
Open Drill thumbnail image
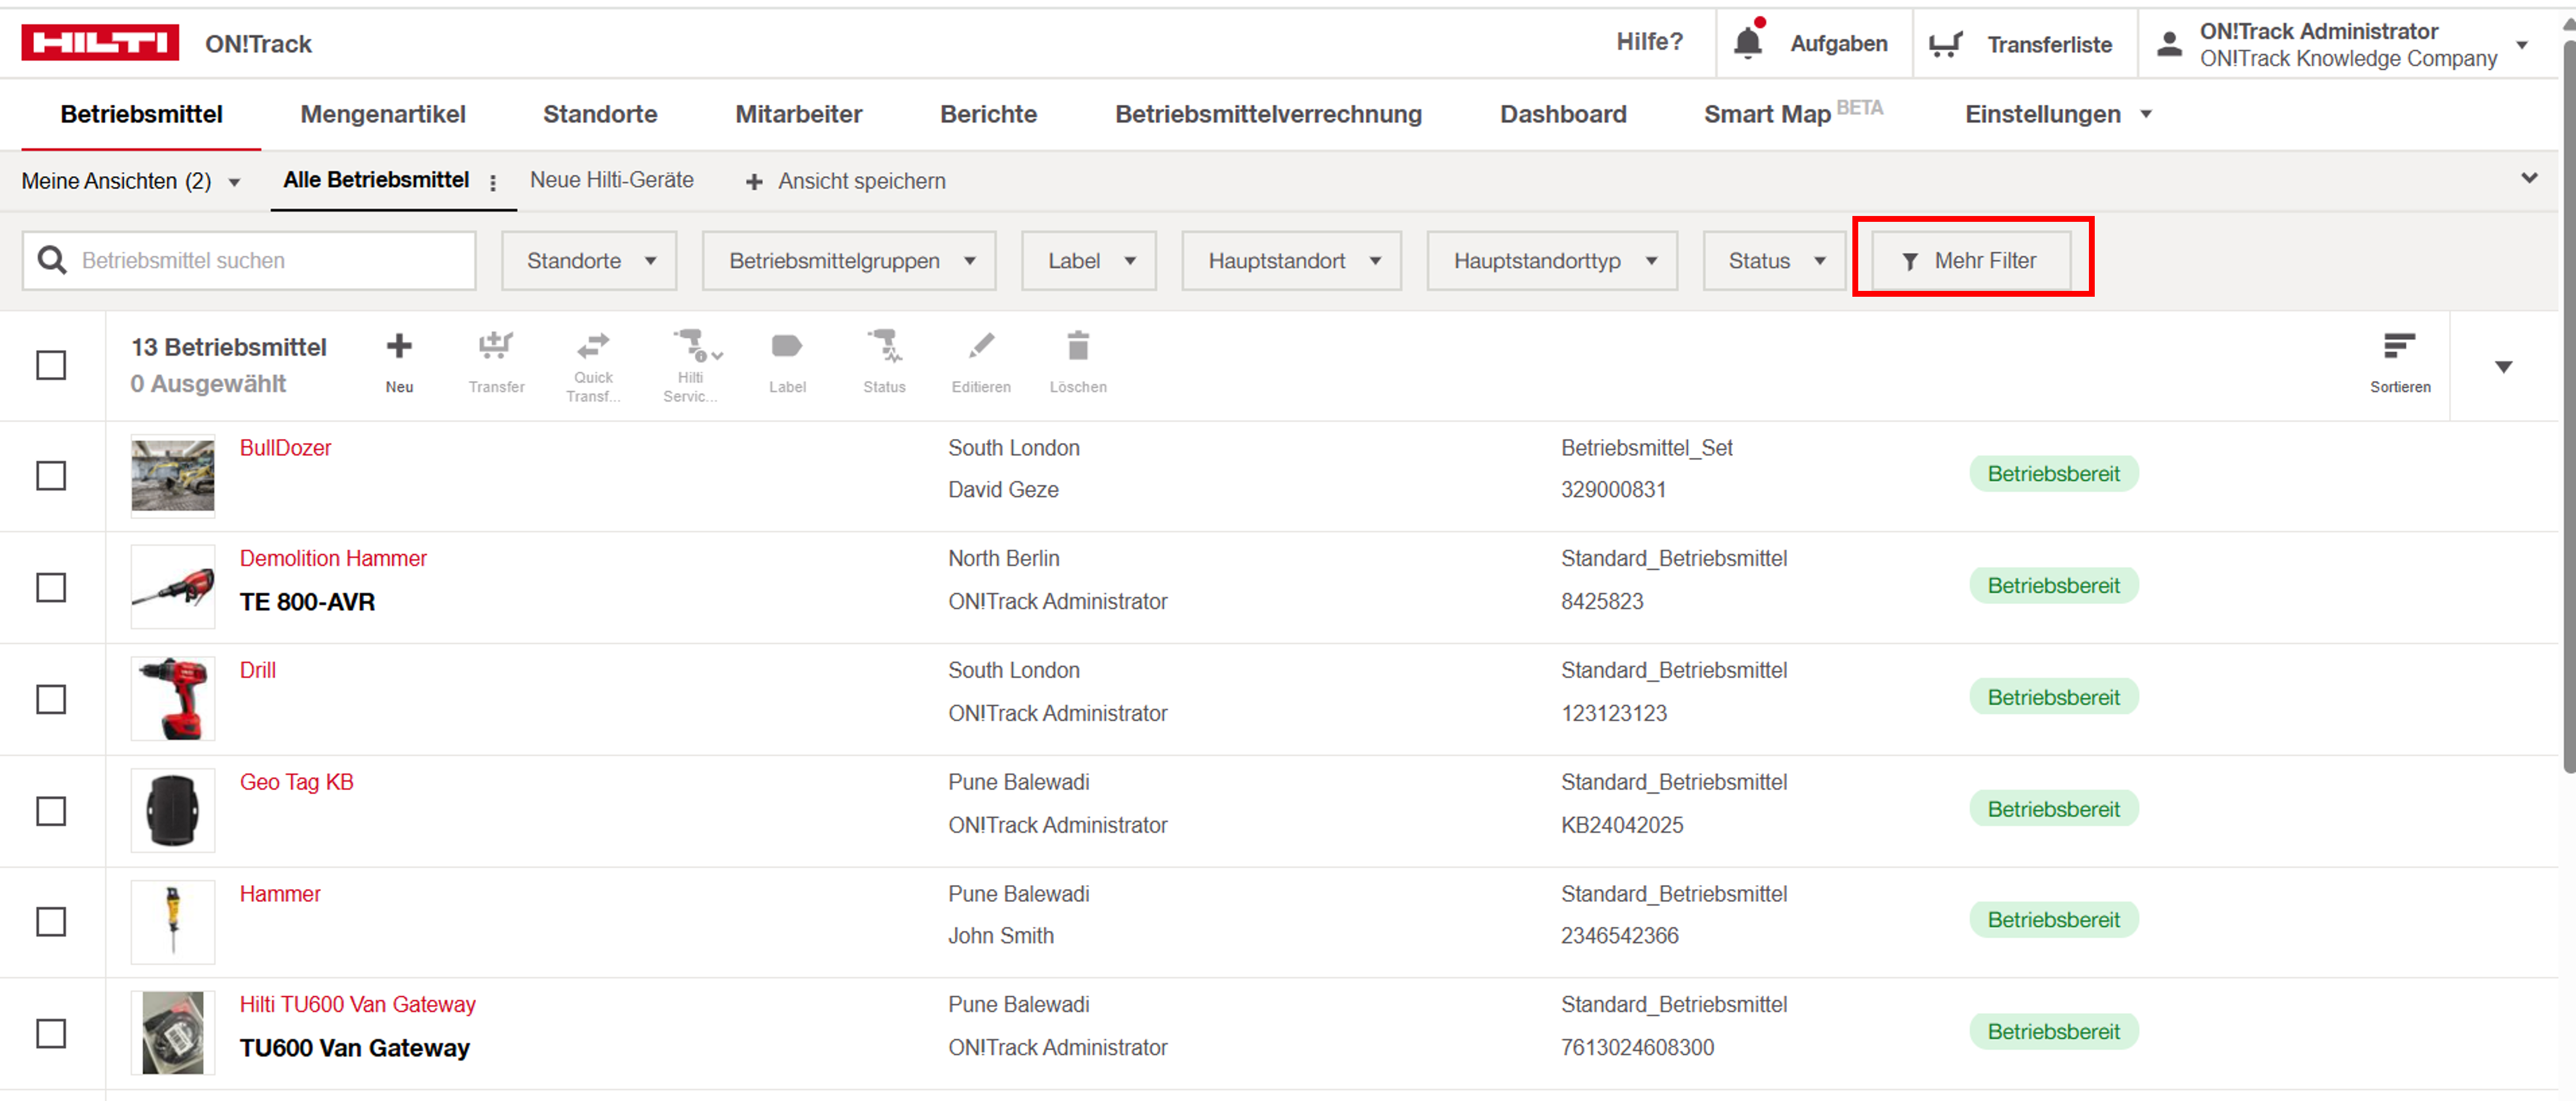pyautogui.click(x=173, y=698)
